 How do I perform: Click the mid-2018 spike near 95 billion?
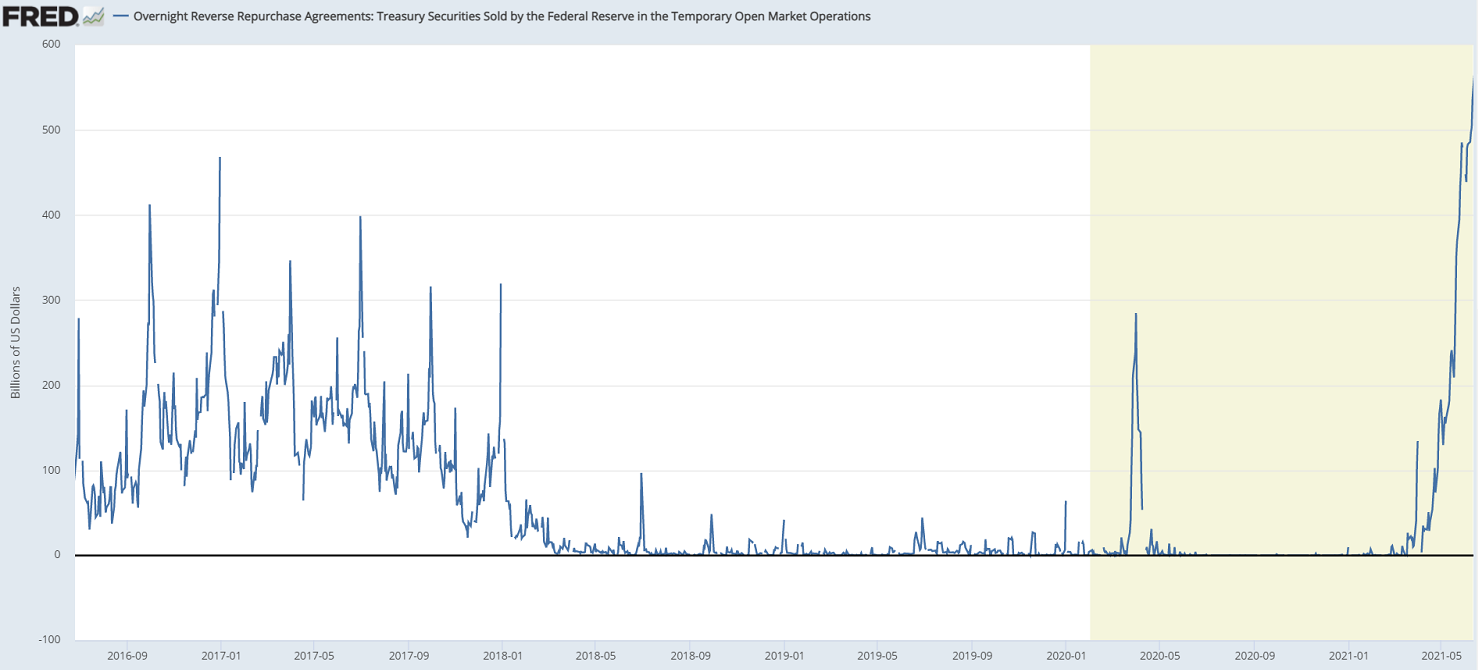click(641, 474)
